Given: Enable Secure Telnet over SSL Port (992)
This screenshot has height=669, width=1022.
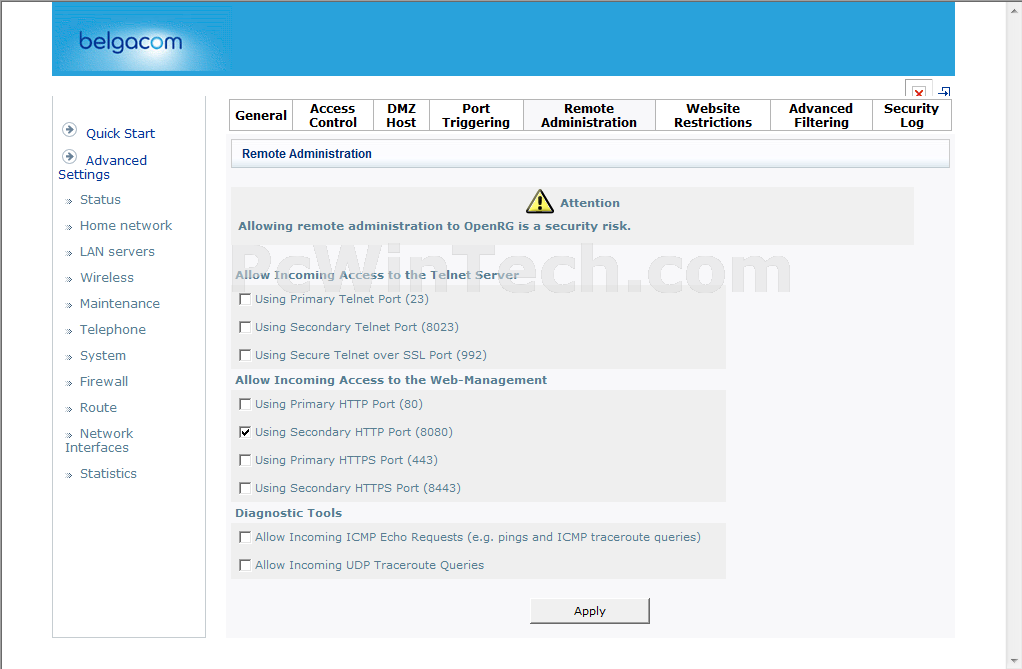Looking at the screenshot, I should click(245, 355).
